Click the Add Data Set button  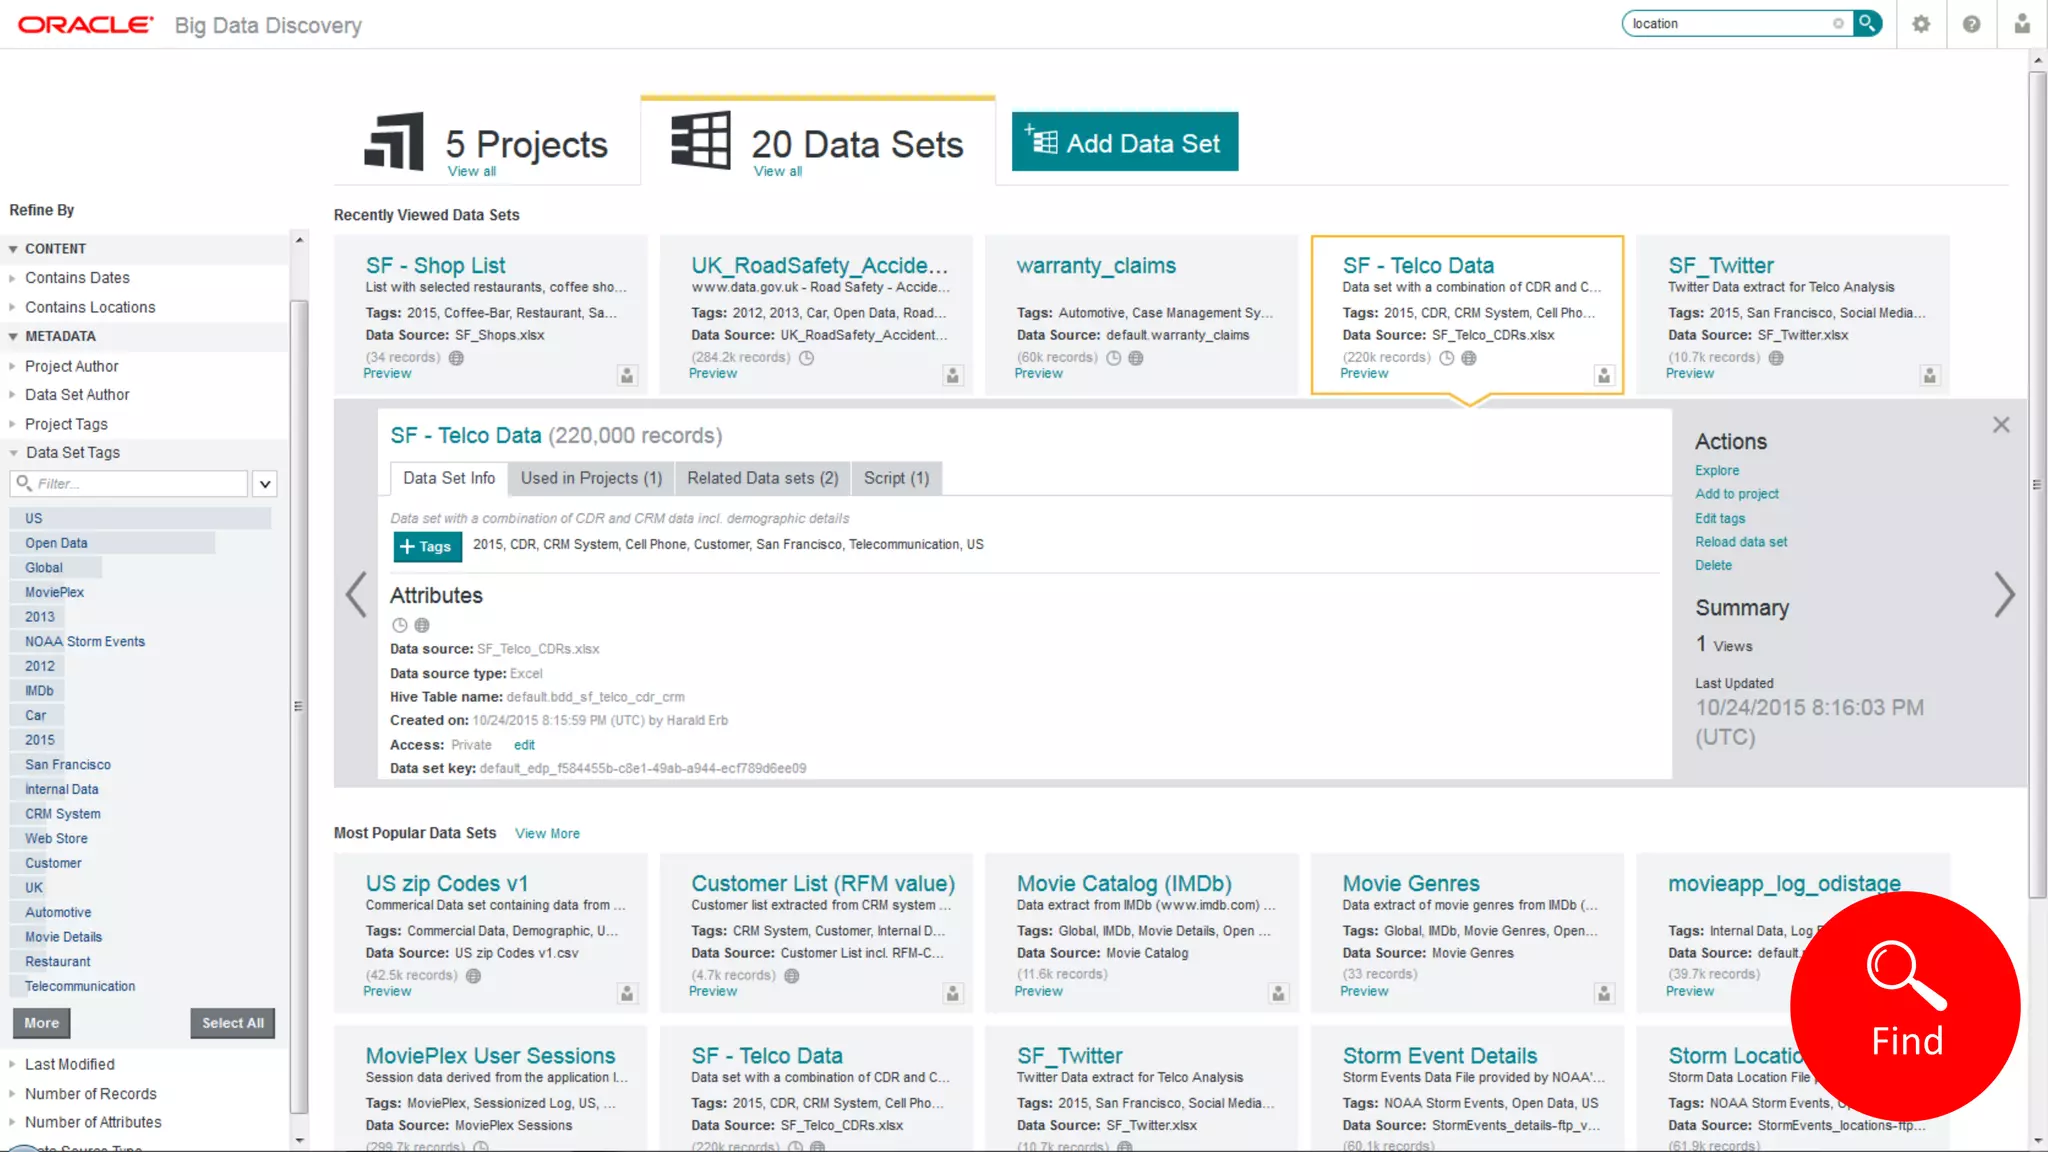(x=1124, y=142)
